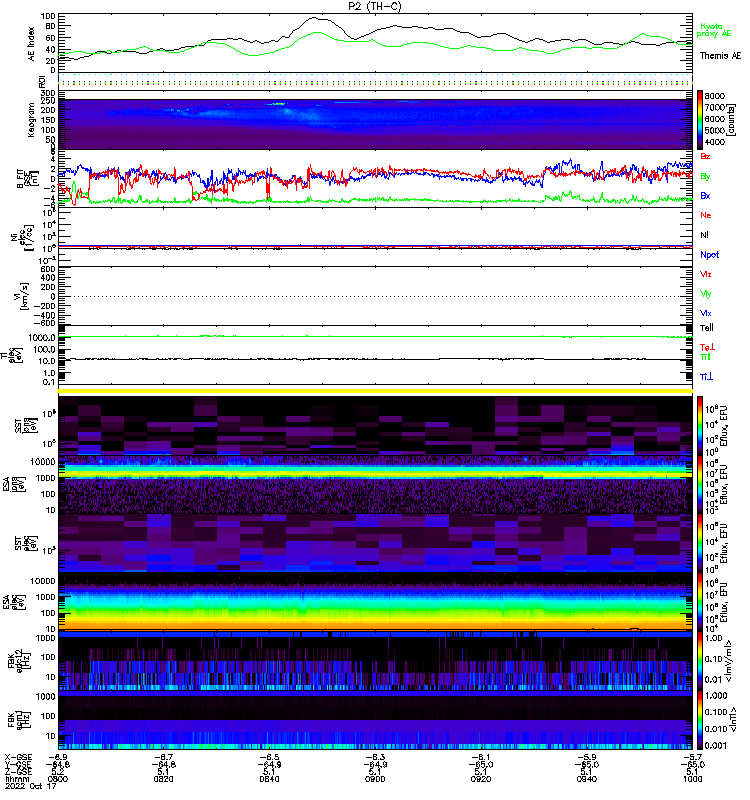Viewport: 750px width, 800px height.
Task: Click the blue Bx legend label
Action: [x=705, y=196]
